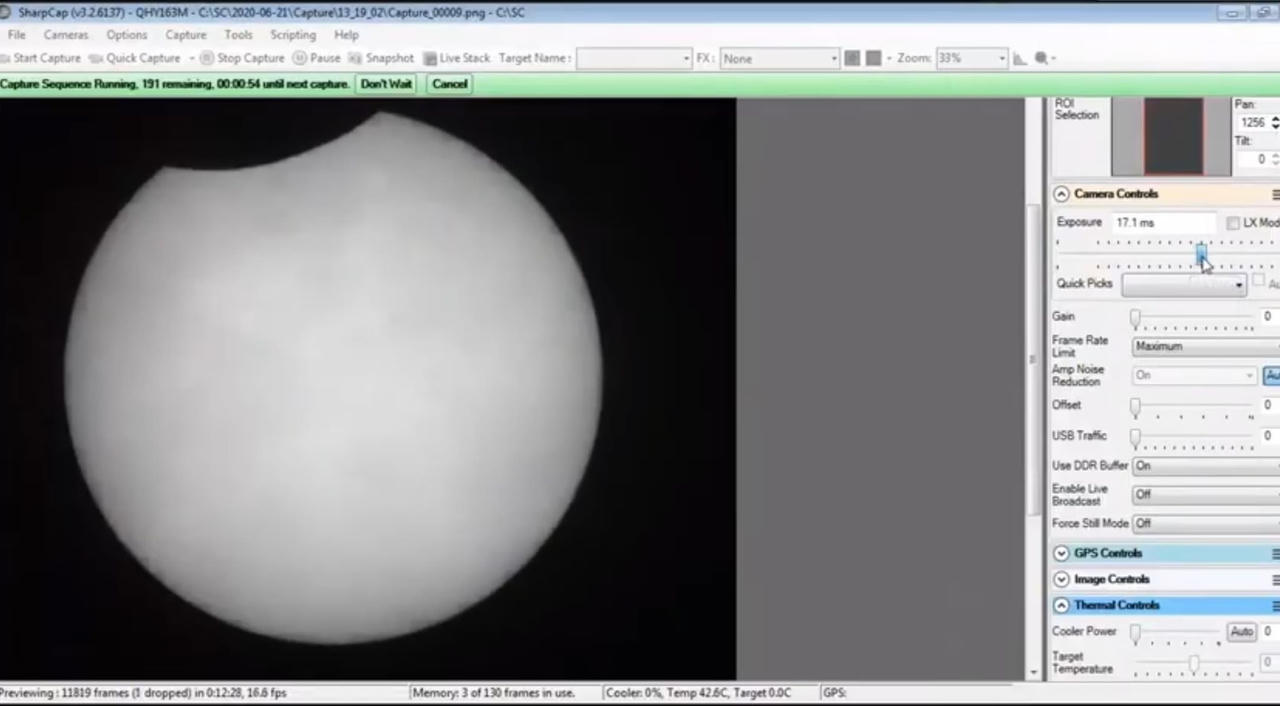Open Live Stack from the toolbar

tap(430, 58)
